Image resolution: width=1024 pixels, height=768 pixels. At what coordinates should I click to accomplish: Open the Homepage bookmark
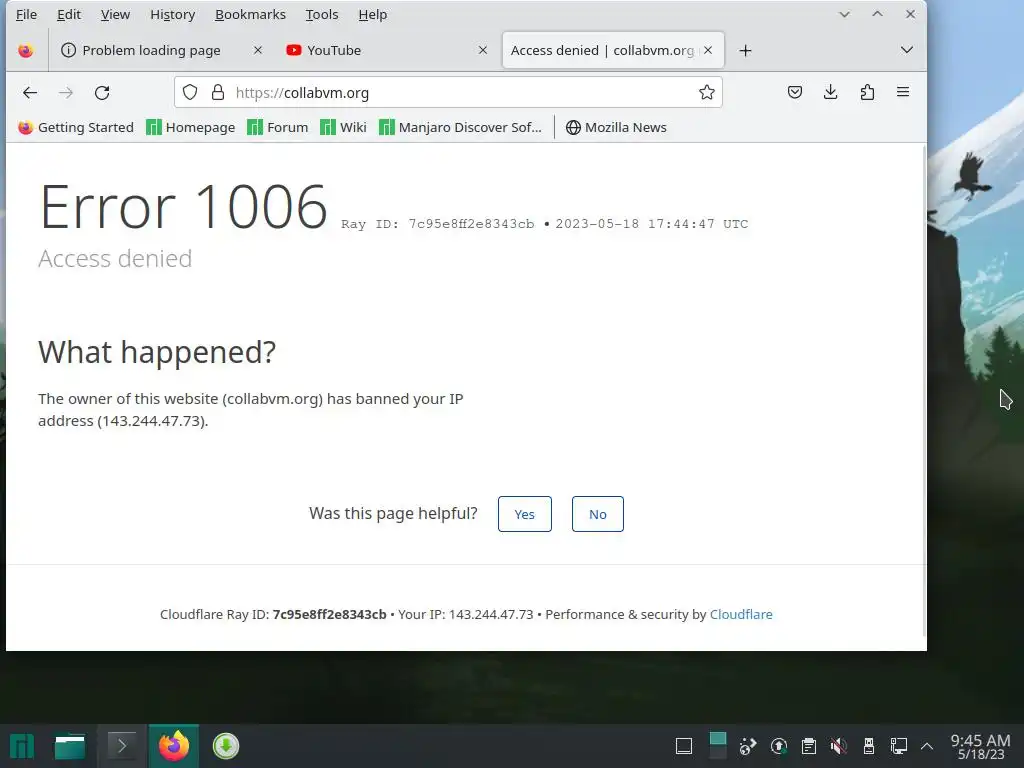191,127
